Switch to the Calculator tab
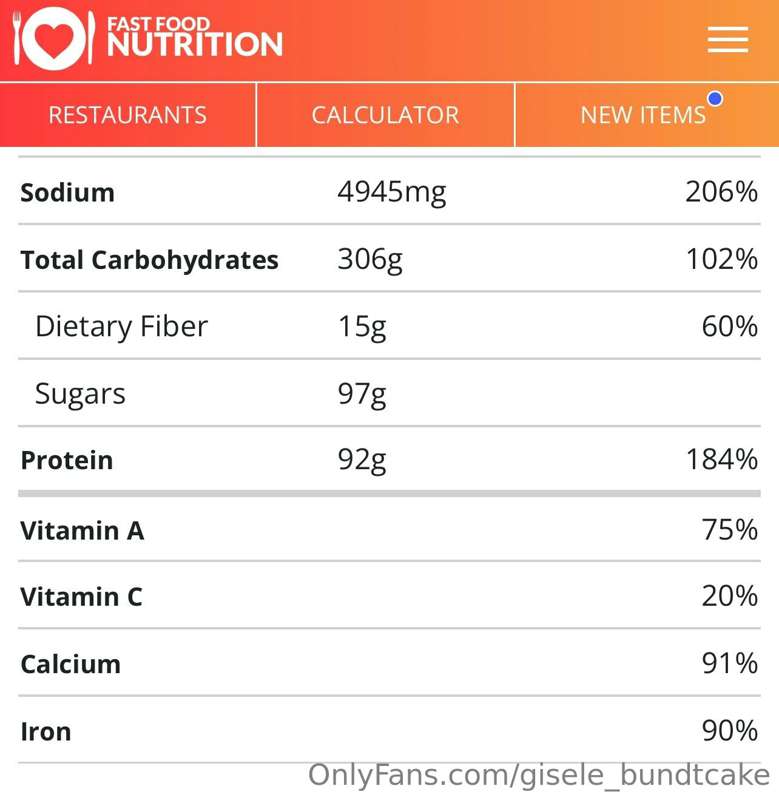The image size is (779, 800). point(386,115)
